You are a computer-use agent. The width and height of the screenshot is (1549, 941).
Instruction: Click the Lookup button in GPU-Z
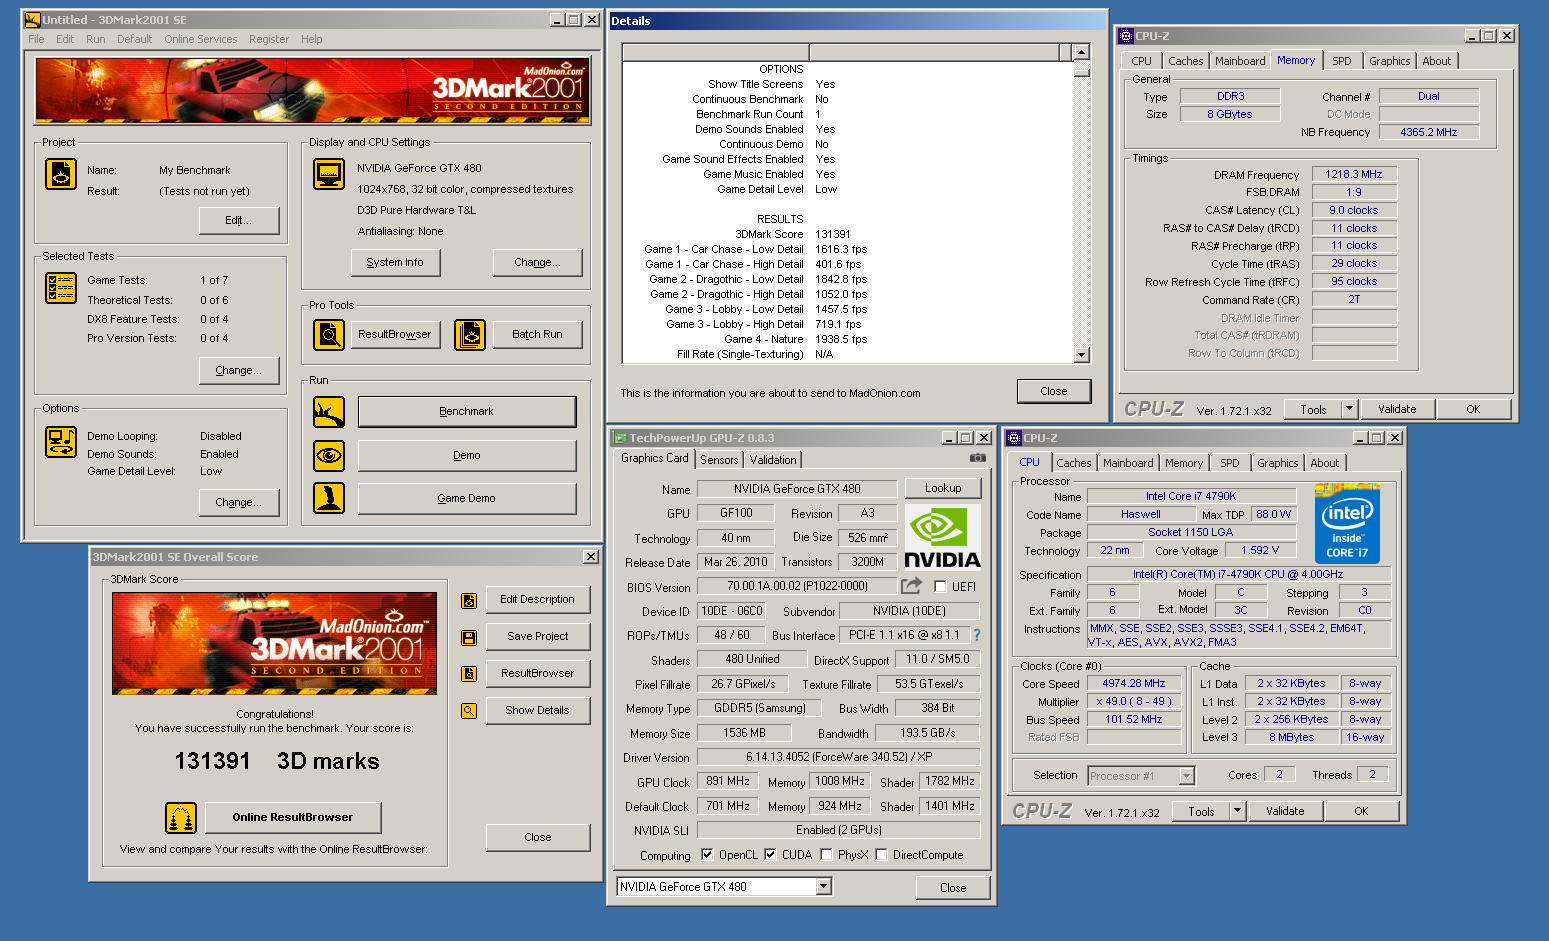(943, 488)
